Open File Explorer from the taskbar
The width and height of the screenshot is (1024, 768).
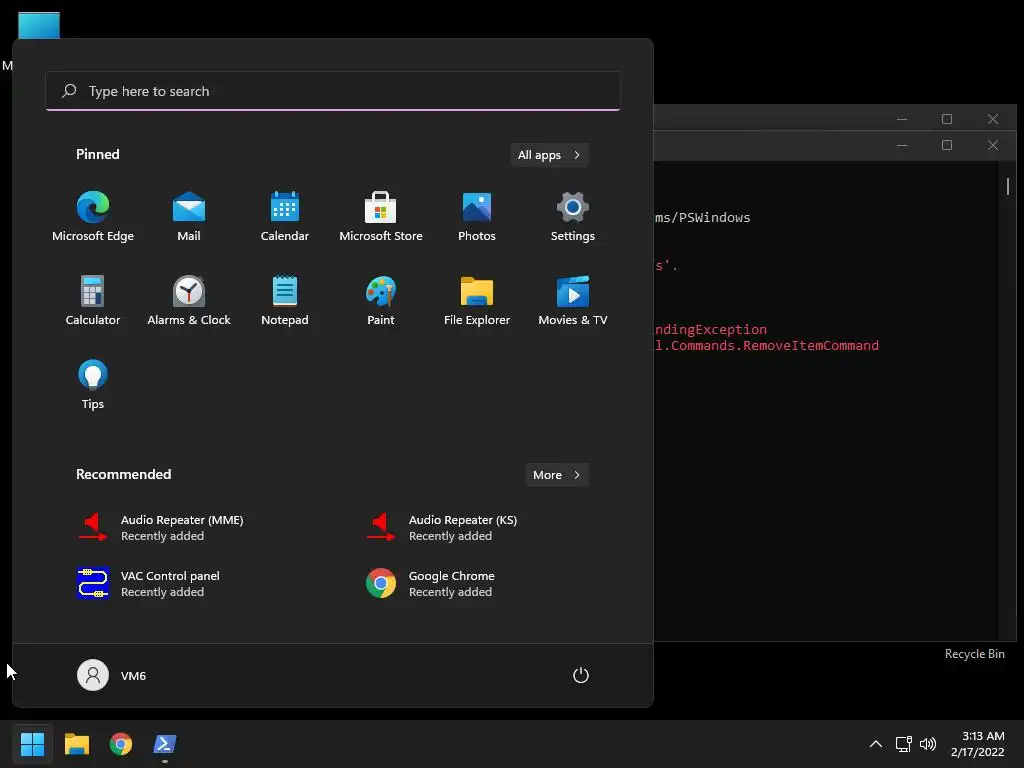76,744
